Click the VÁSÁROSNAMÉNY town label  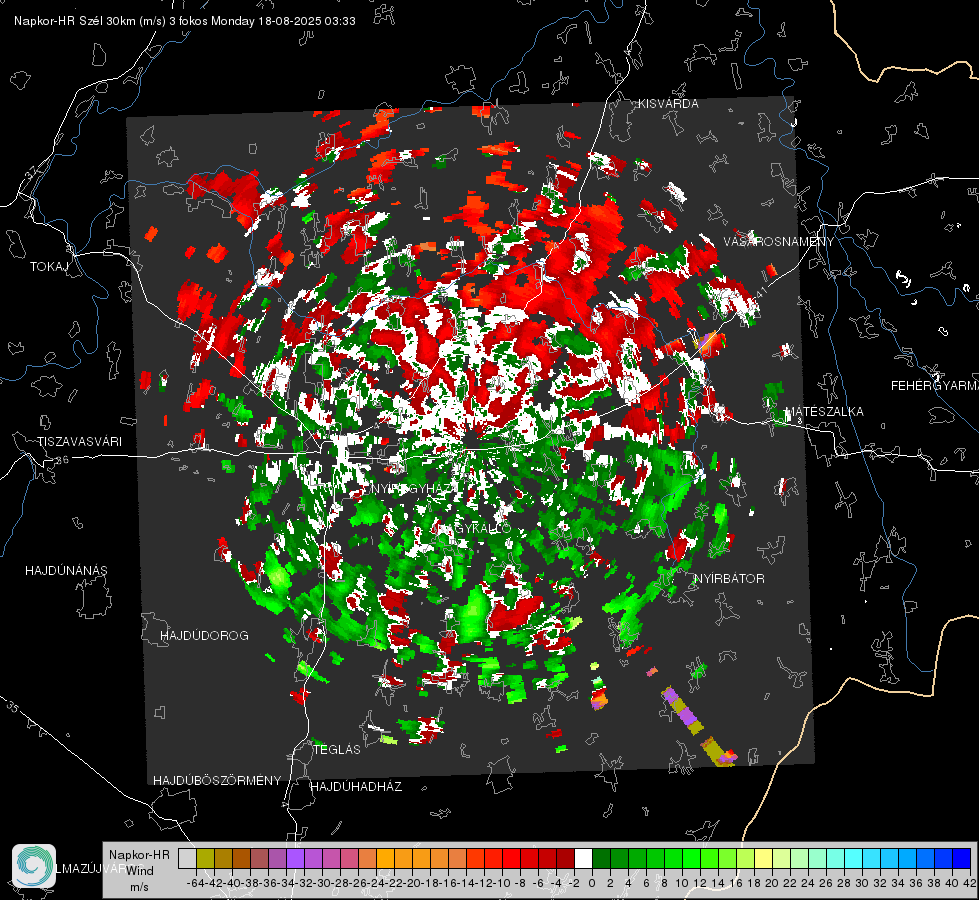pos(779,242)
